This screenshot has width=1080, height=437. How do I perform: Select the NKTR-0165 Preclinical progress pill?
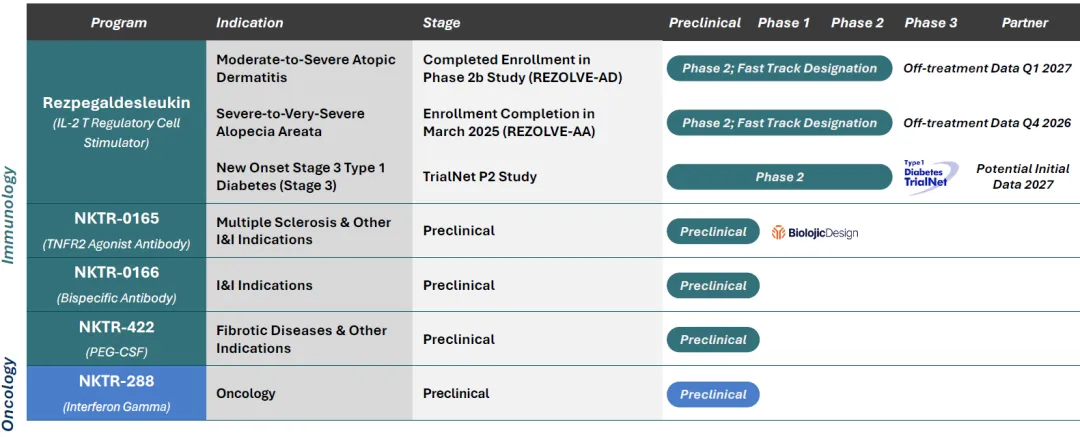pyautogui.click(x=713, y=232)
